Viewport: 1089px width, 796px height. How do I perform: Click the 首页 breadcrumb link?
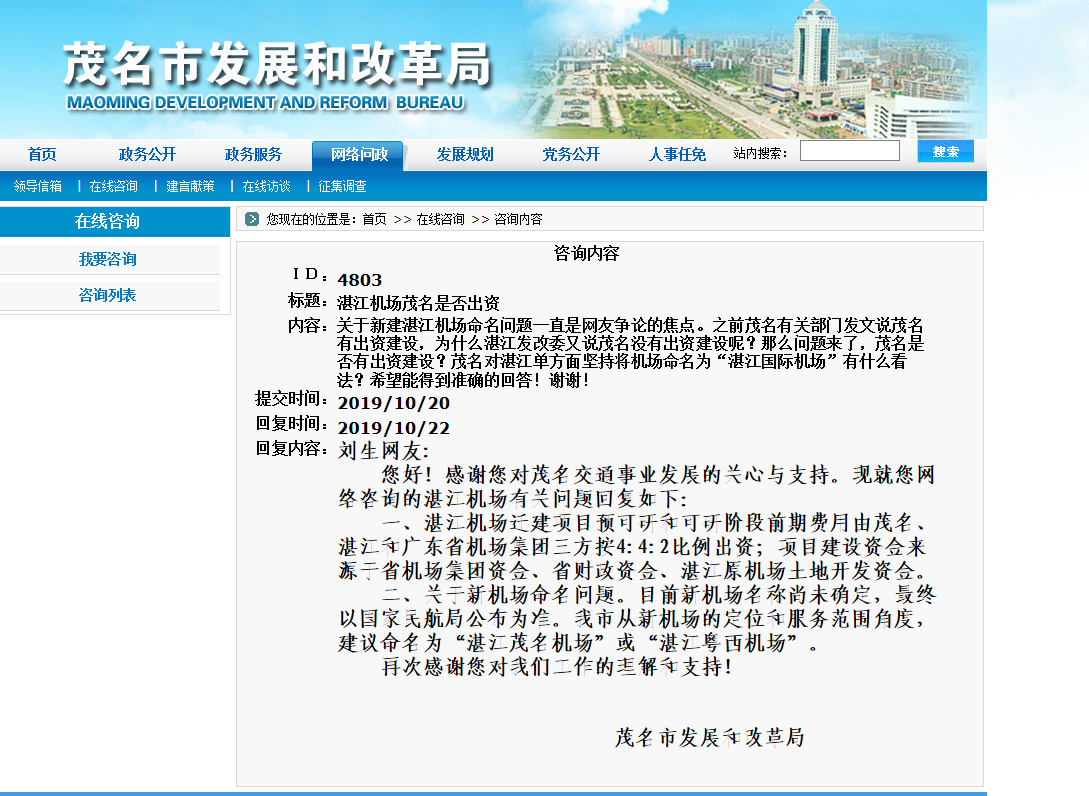[374, 219]
